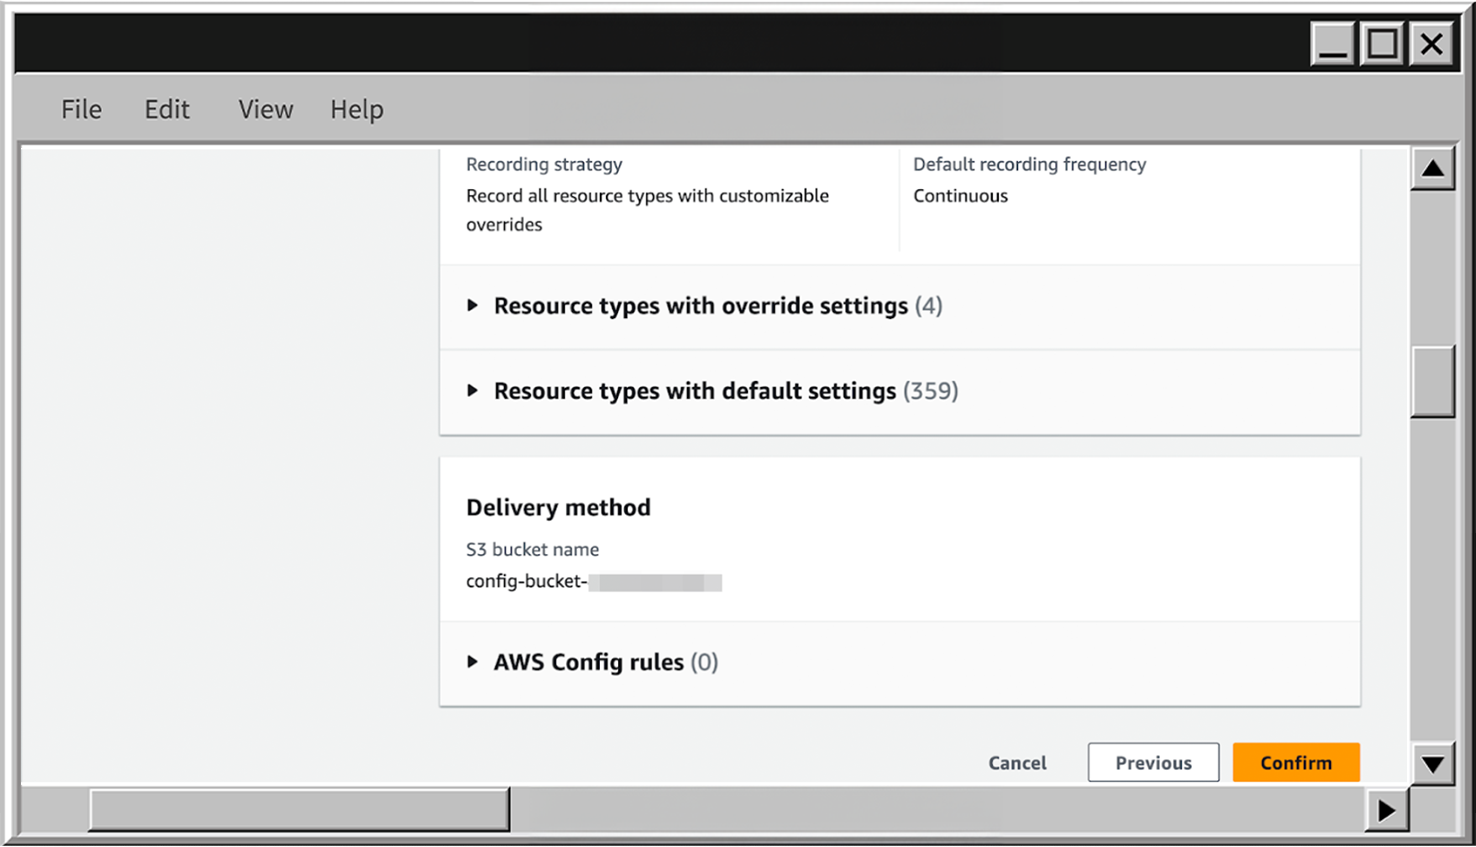Image resolution: width=1476 pixels, height=847 pixels.
Task: Click the vertical scrollbar down arrow
Action: point(1433,764)
